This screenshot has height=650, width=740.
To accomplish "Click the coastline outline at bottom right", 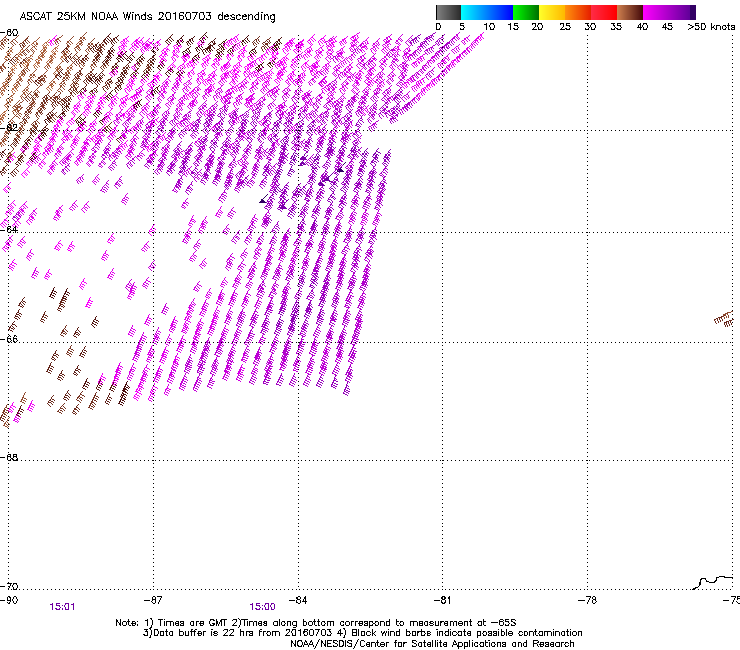I will 713,582.
